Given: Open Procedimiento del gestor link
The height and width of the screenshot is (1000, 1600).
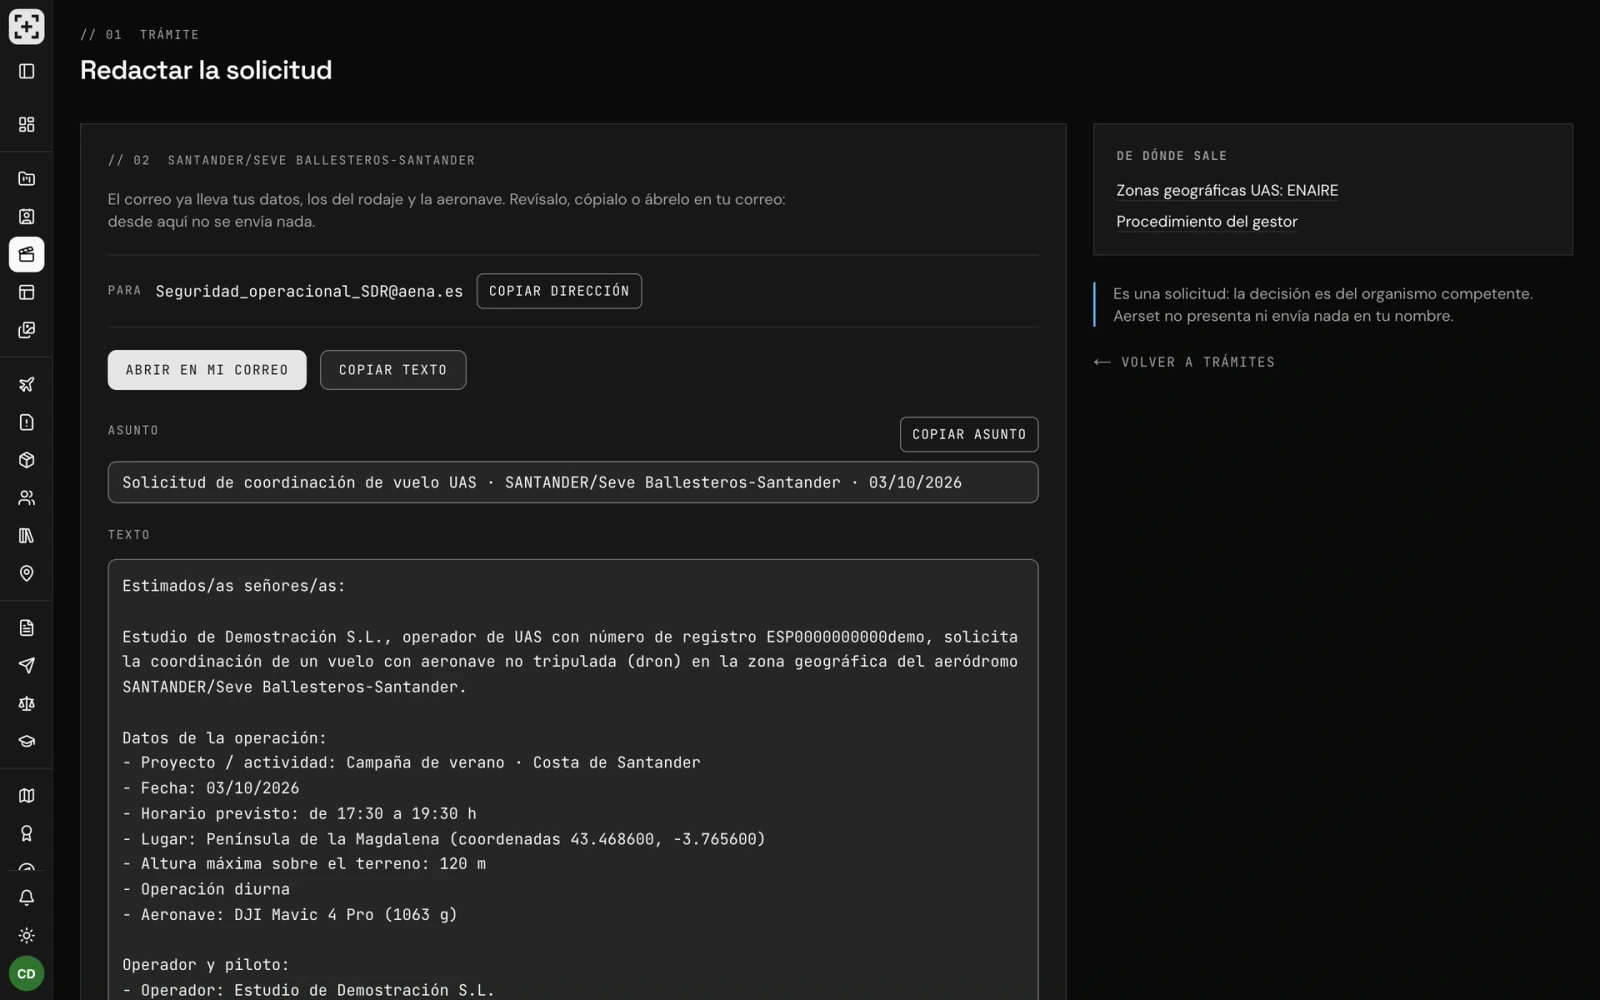Looking at the screenshot, I should 1207,221.
